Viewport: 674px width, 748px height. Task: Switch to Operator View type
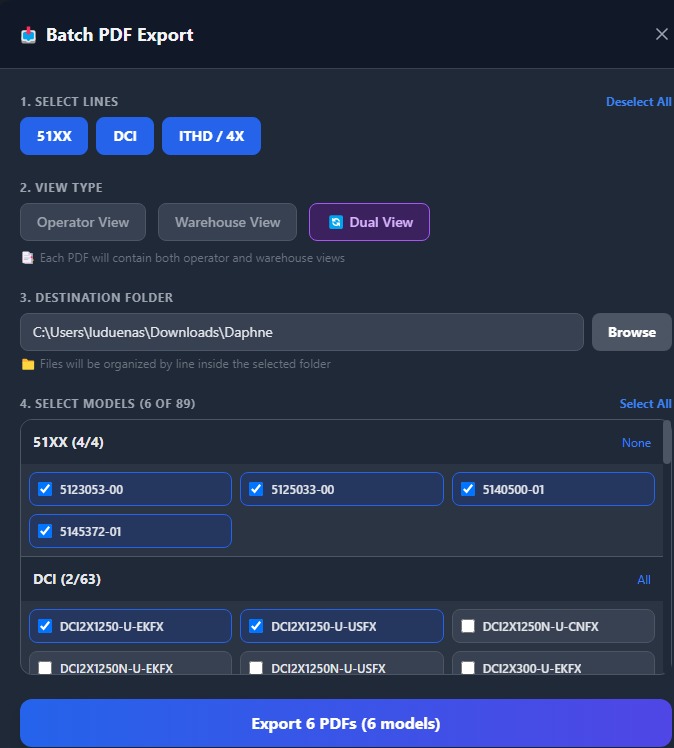pyautogui.click(x=83, y=222)
